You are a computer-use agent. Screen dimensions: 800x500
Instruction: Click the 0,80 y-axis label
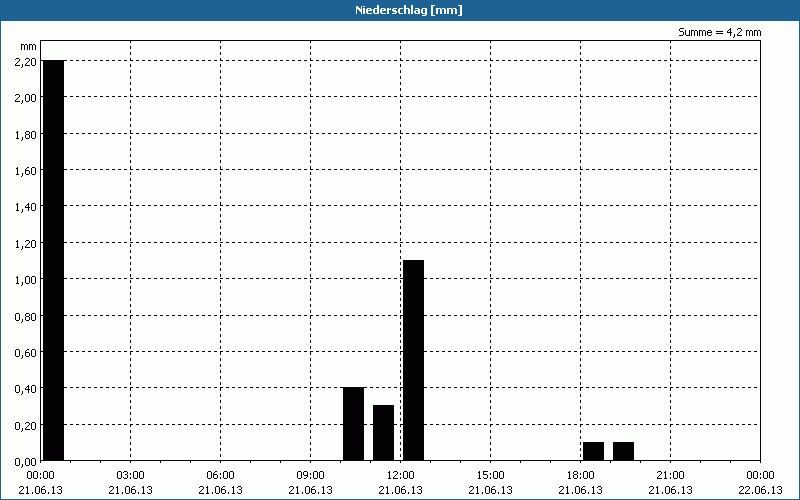[26, 316]
